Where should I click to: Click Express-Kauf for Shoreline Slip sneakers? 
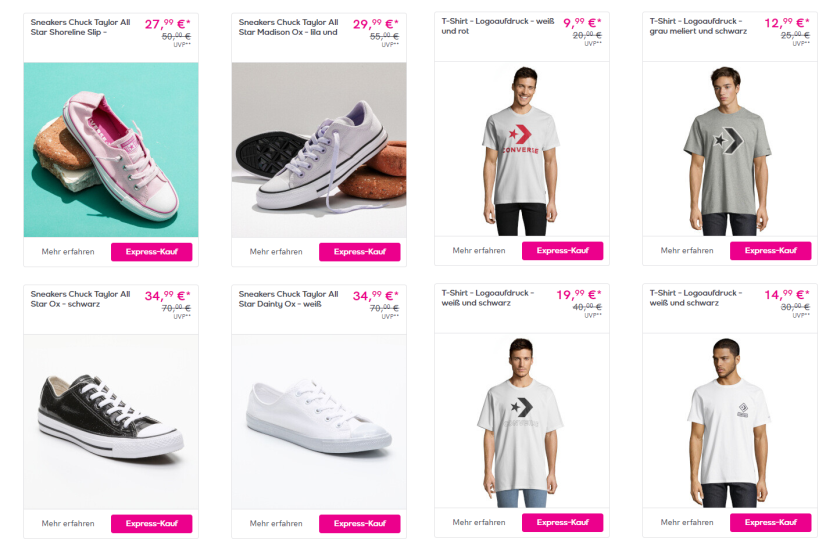[x=151, y=251]
